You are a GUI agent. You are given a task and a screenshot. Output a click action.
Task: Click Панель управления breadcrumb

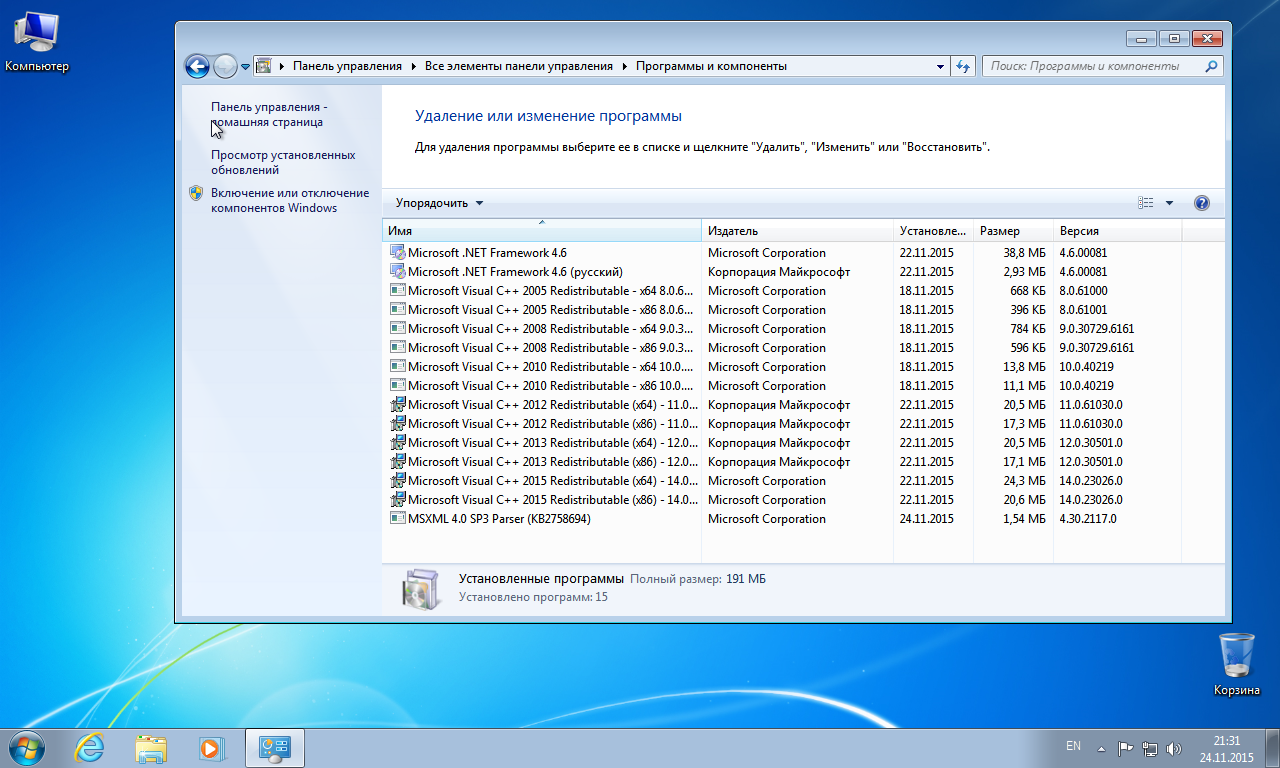347,66
